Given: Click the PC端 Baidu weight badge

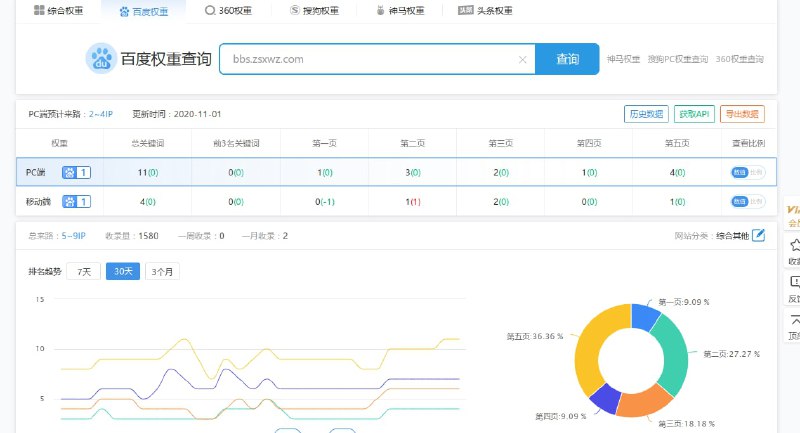Looking at the screenshot, I should [77, 172].
